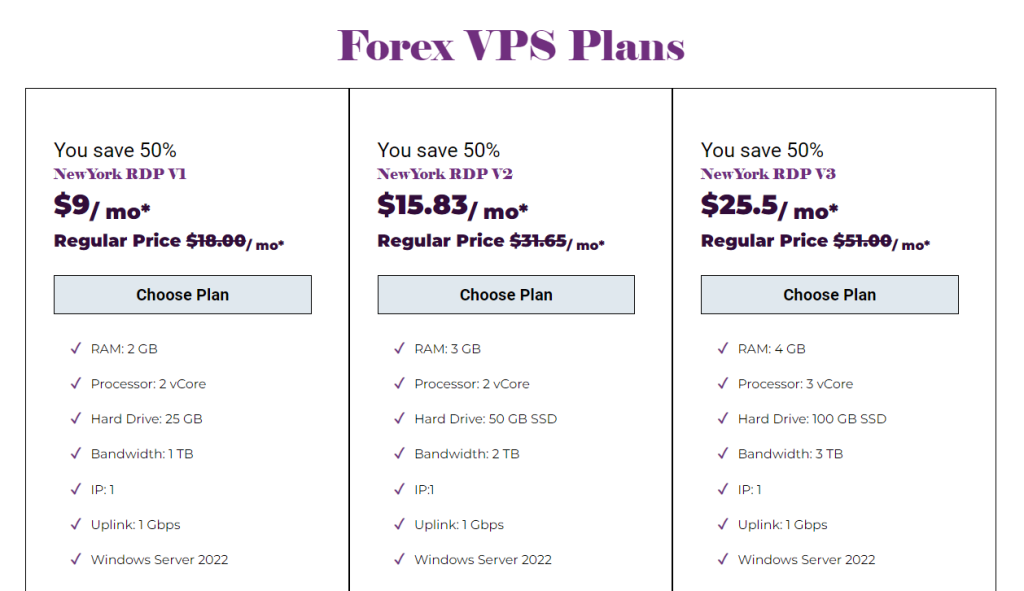Click the crossed-out $51.00 regular price
The image size is (1024, 591).
pos(862,241)
